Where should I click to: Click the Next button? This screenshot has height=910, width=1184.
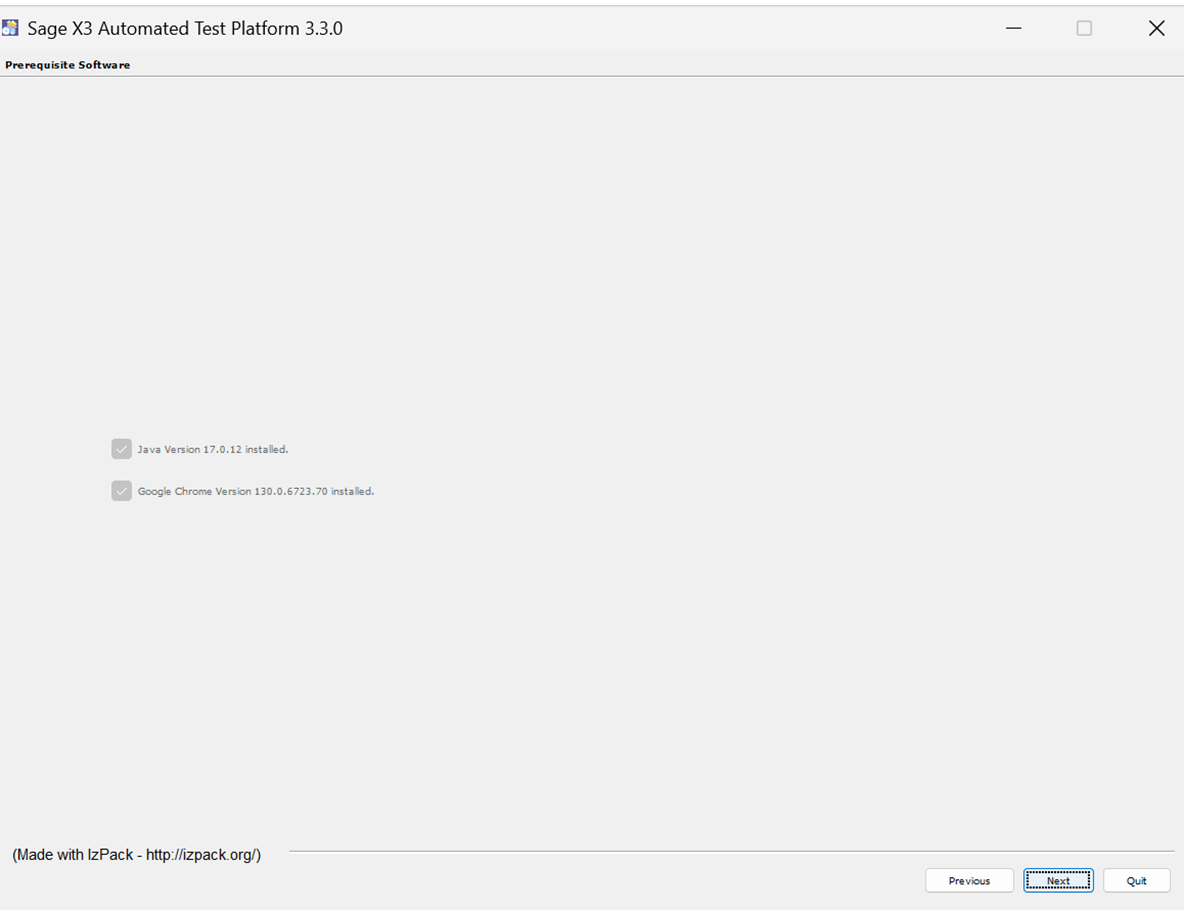click(1058, 881)
